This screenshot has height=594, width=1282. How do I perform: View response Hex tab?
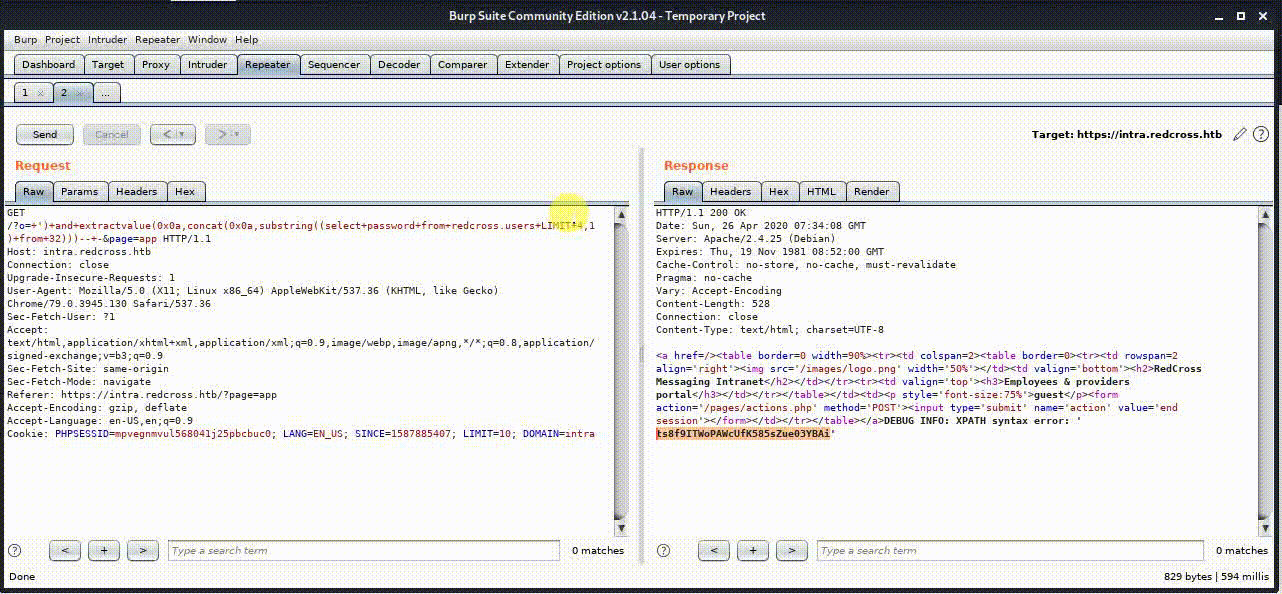pyautogui.click(x=779, y=191)
